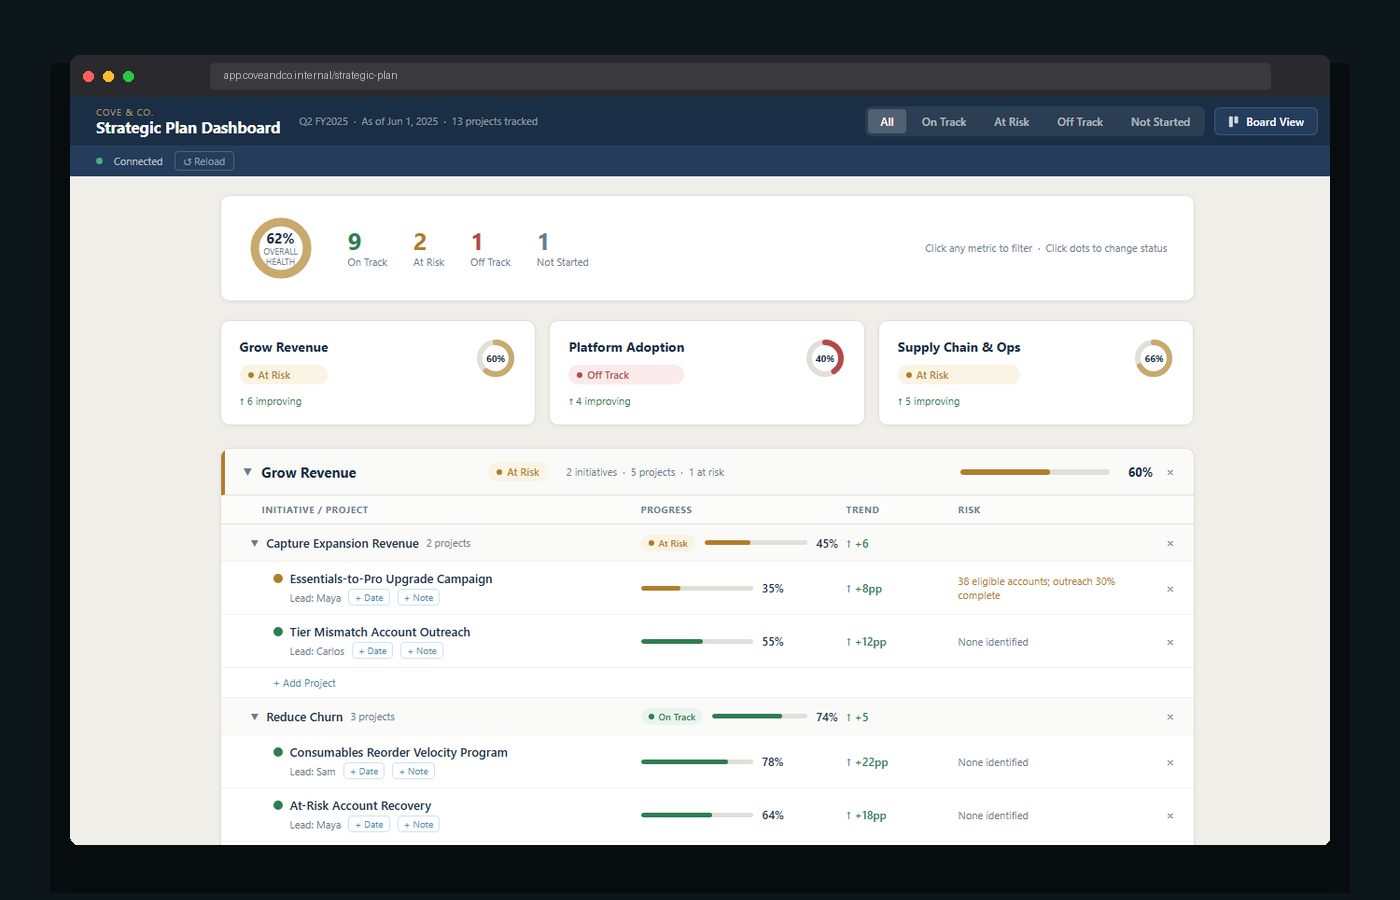This screenshot has width=1400, height=900.
Task: Add note to Consumables Reorder Velocity Program
Action: tap(414, 771)
